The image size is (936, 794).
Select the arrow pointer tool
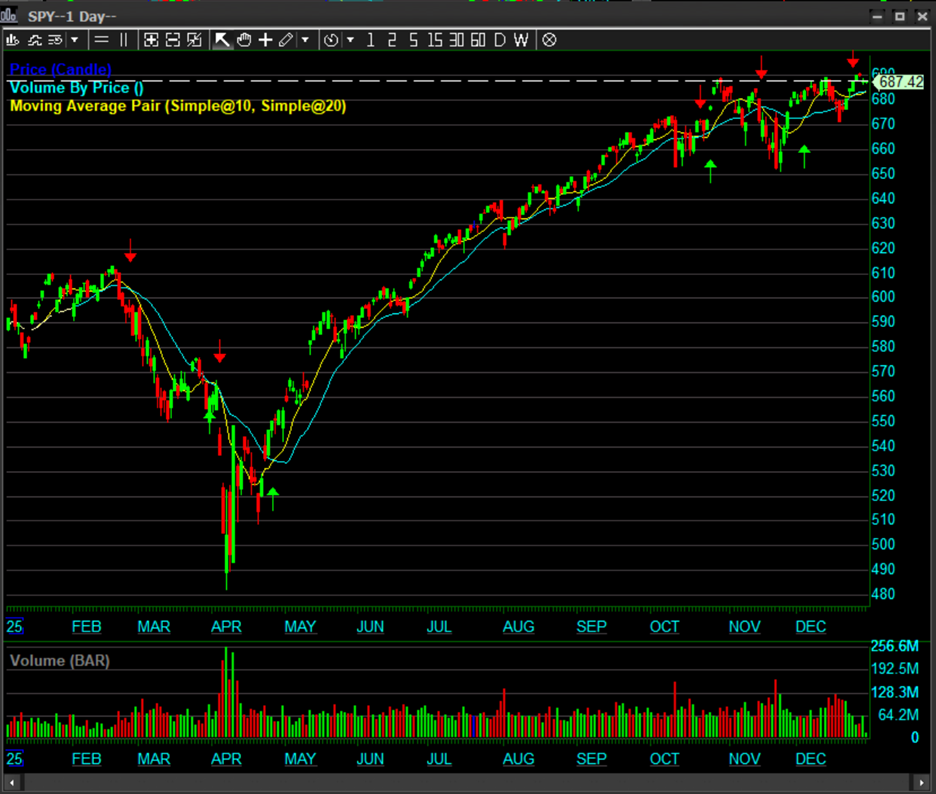pos(222,40)
